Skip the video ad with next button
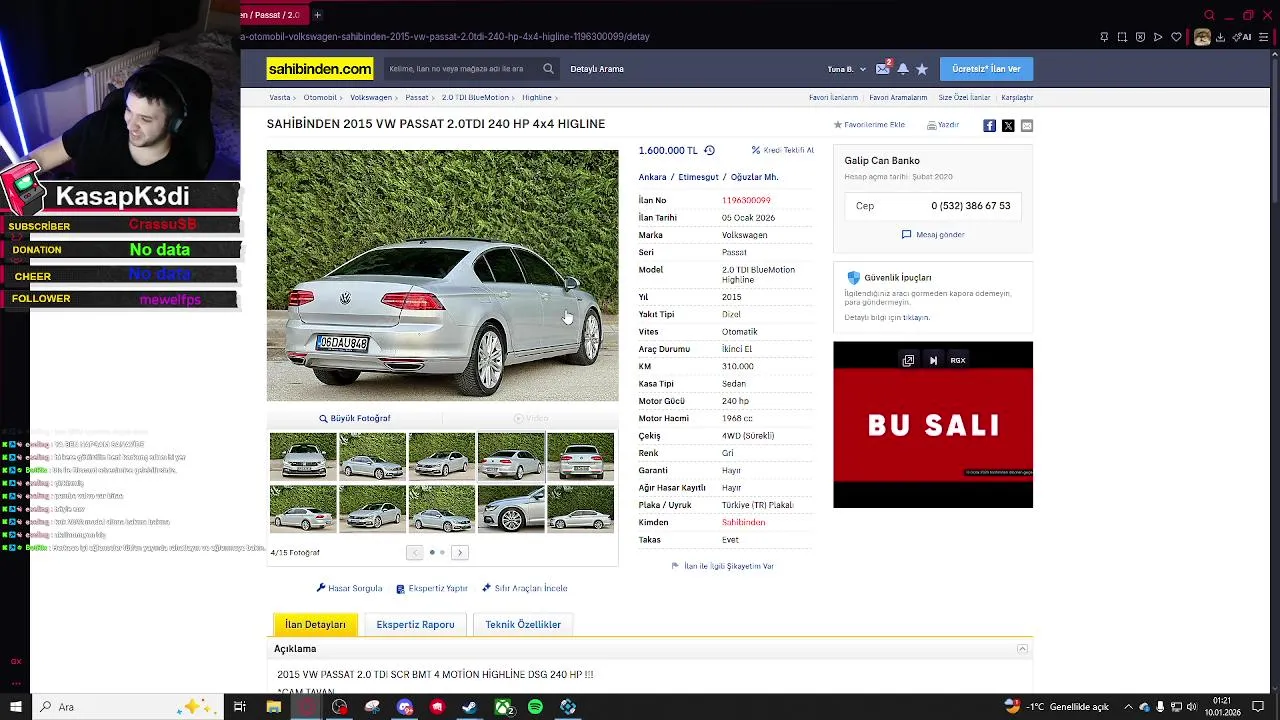Viewport: 1280px width, 720px height. coord(933,361)
